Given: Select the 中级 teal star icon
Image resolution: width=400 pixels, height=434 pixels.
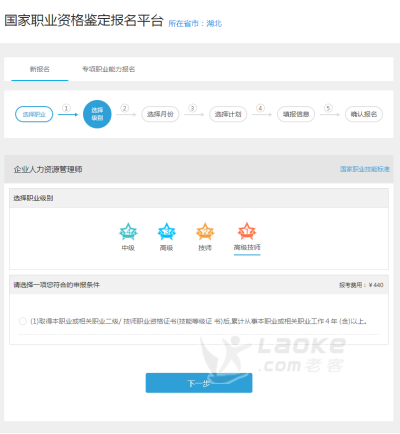Looking at the screenshot, I should coord(128,231).
